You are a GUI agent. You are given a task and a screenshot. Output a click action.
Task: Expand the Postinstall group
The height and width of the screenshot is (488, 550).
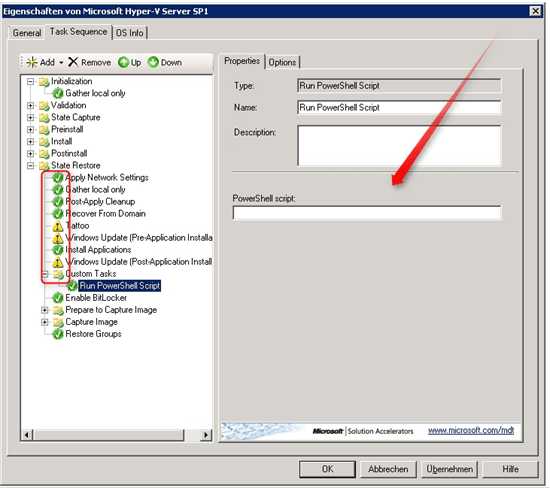pyautogui.click(x=31, y=154)
